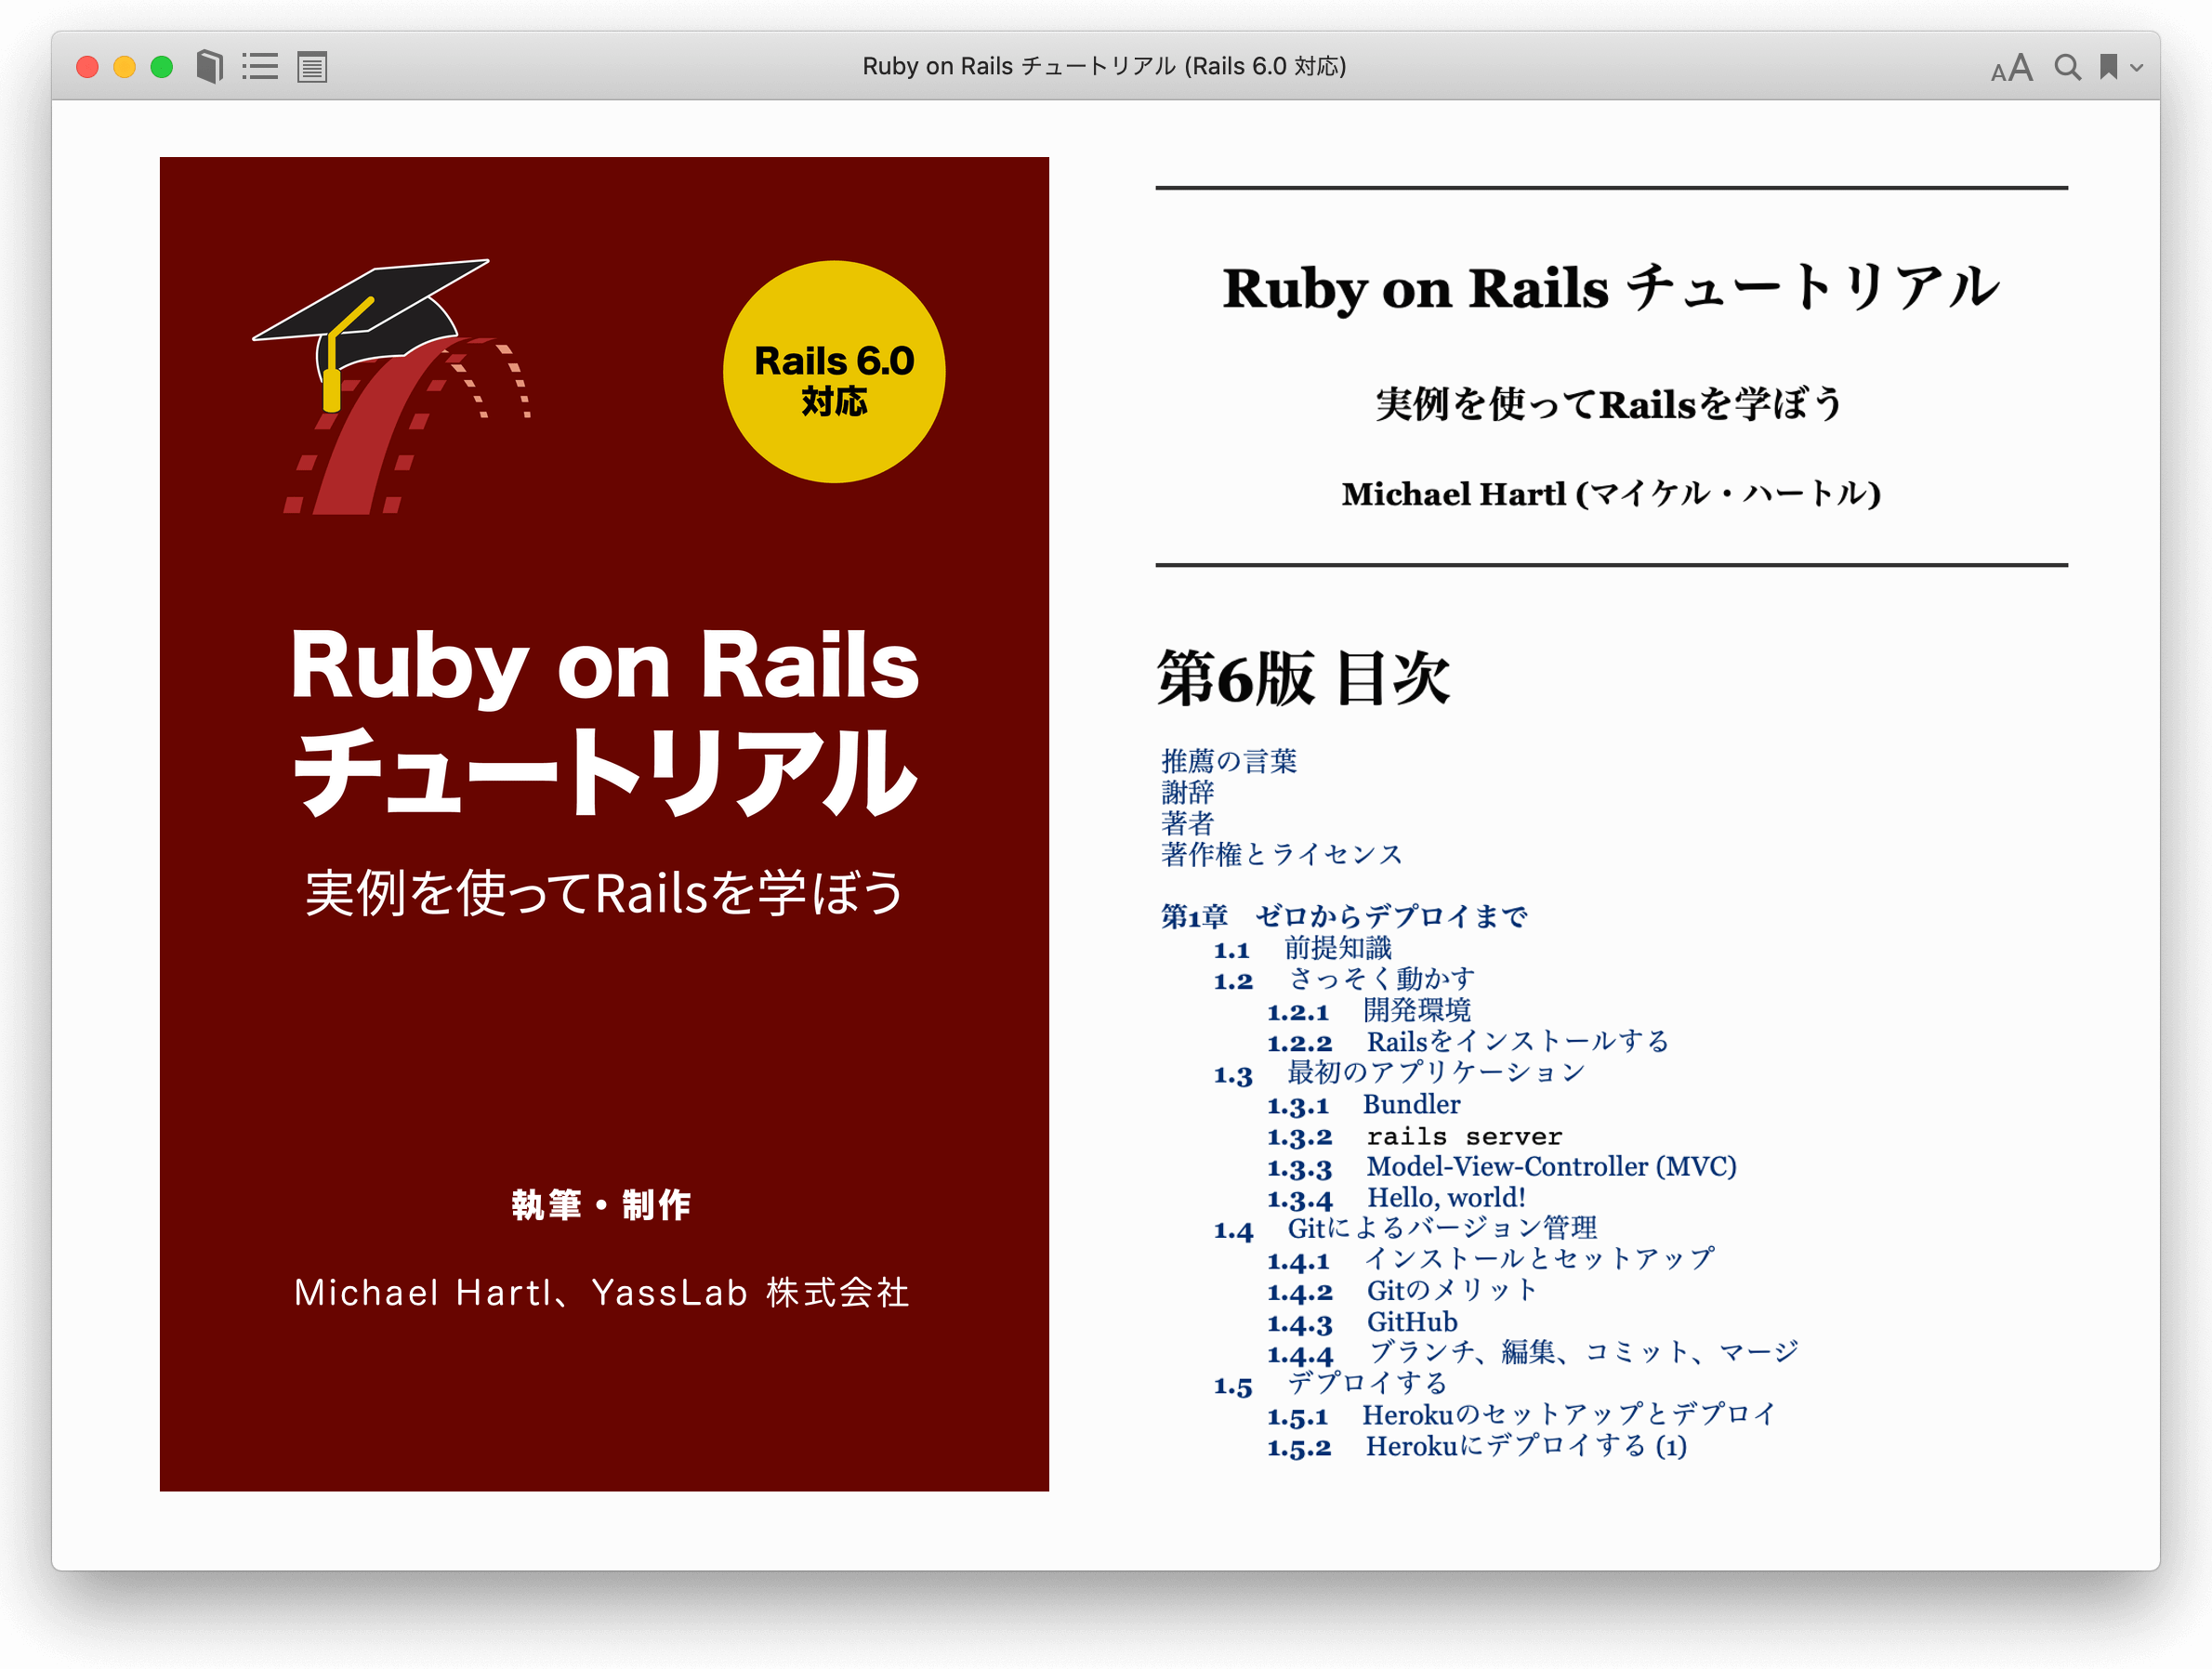The image size is (2212, 1669).
Task: Open the 推薦の言葉 link
Action: point(1229,761)
